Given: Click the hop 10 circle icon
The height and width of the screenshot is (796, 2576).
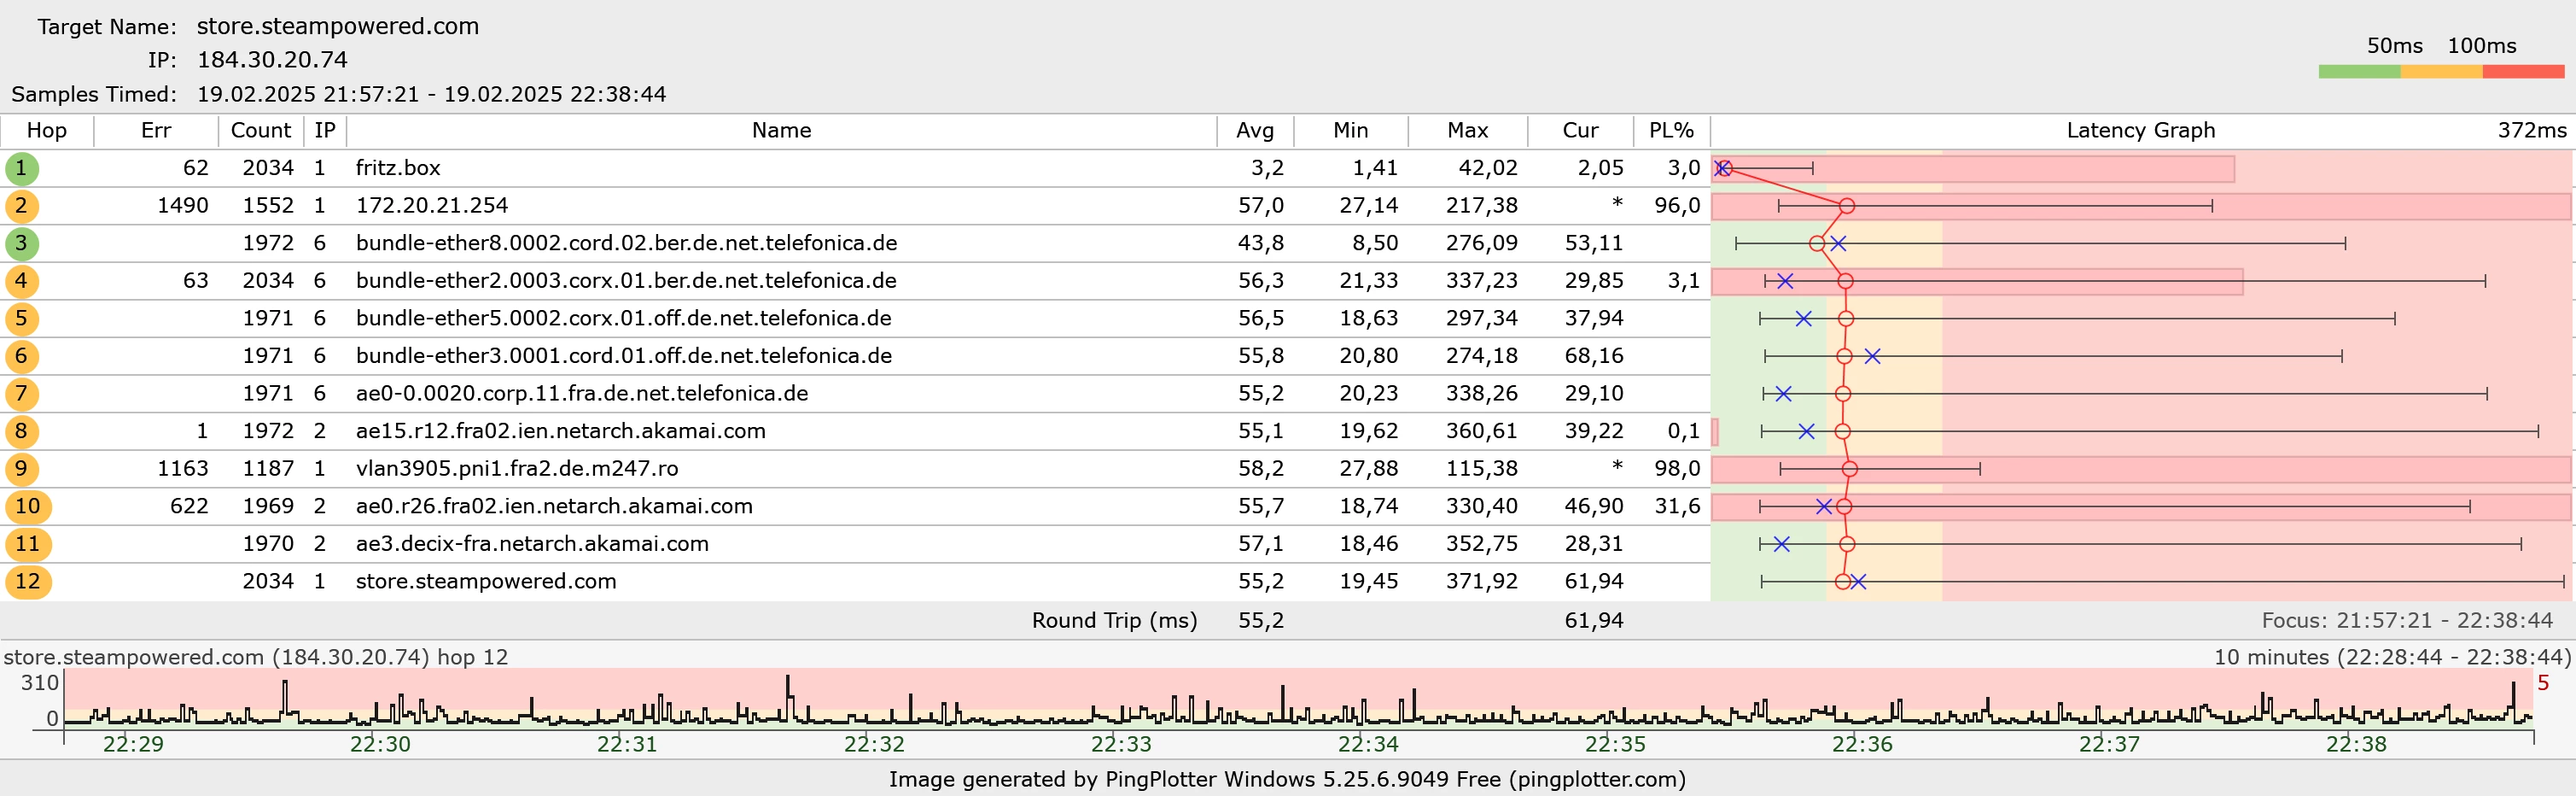Looking at the screenshot, I should pyautogui.click(x=28, y=506).
